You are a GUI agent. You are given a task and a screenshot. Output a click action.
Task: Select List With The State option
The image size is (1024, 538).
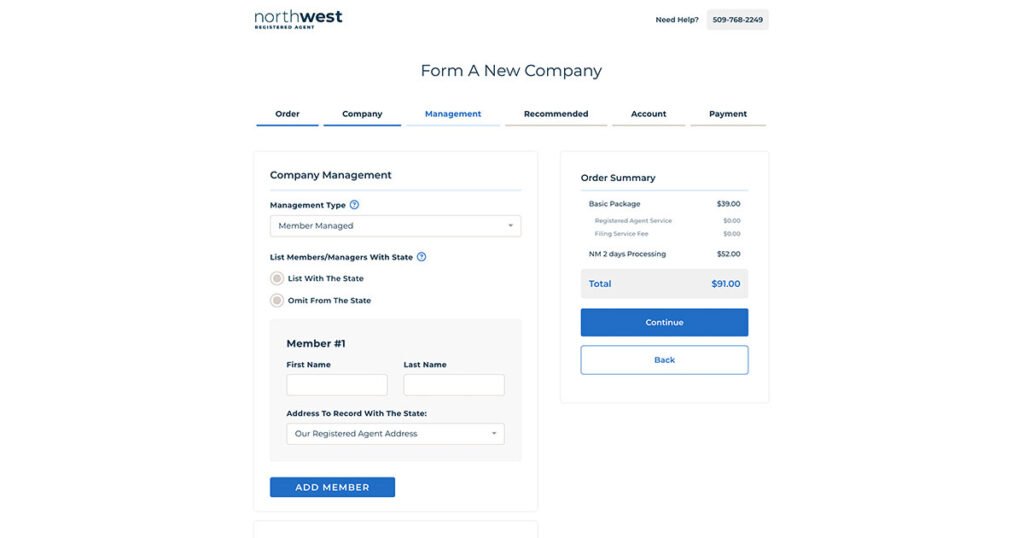tap(277, 279)
